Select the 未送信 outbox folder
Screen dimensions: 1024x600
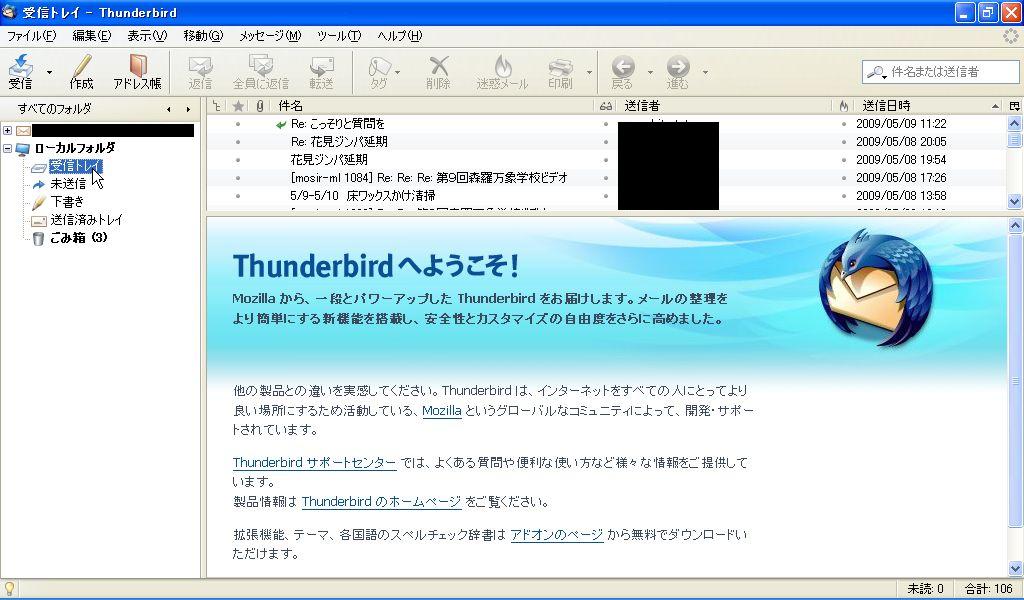point(68,184)
